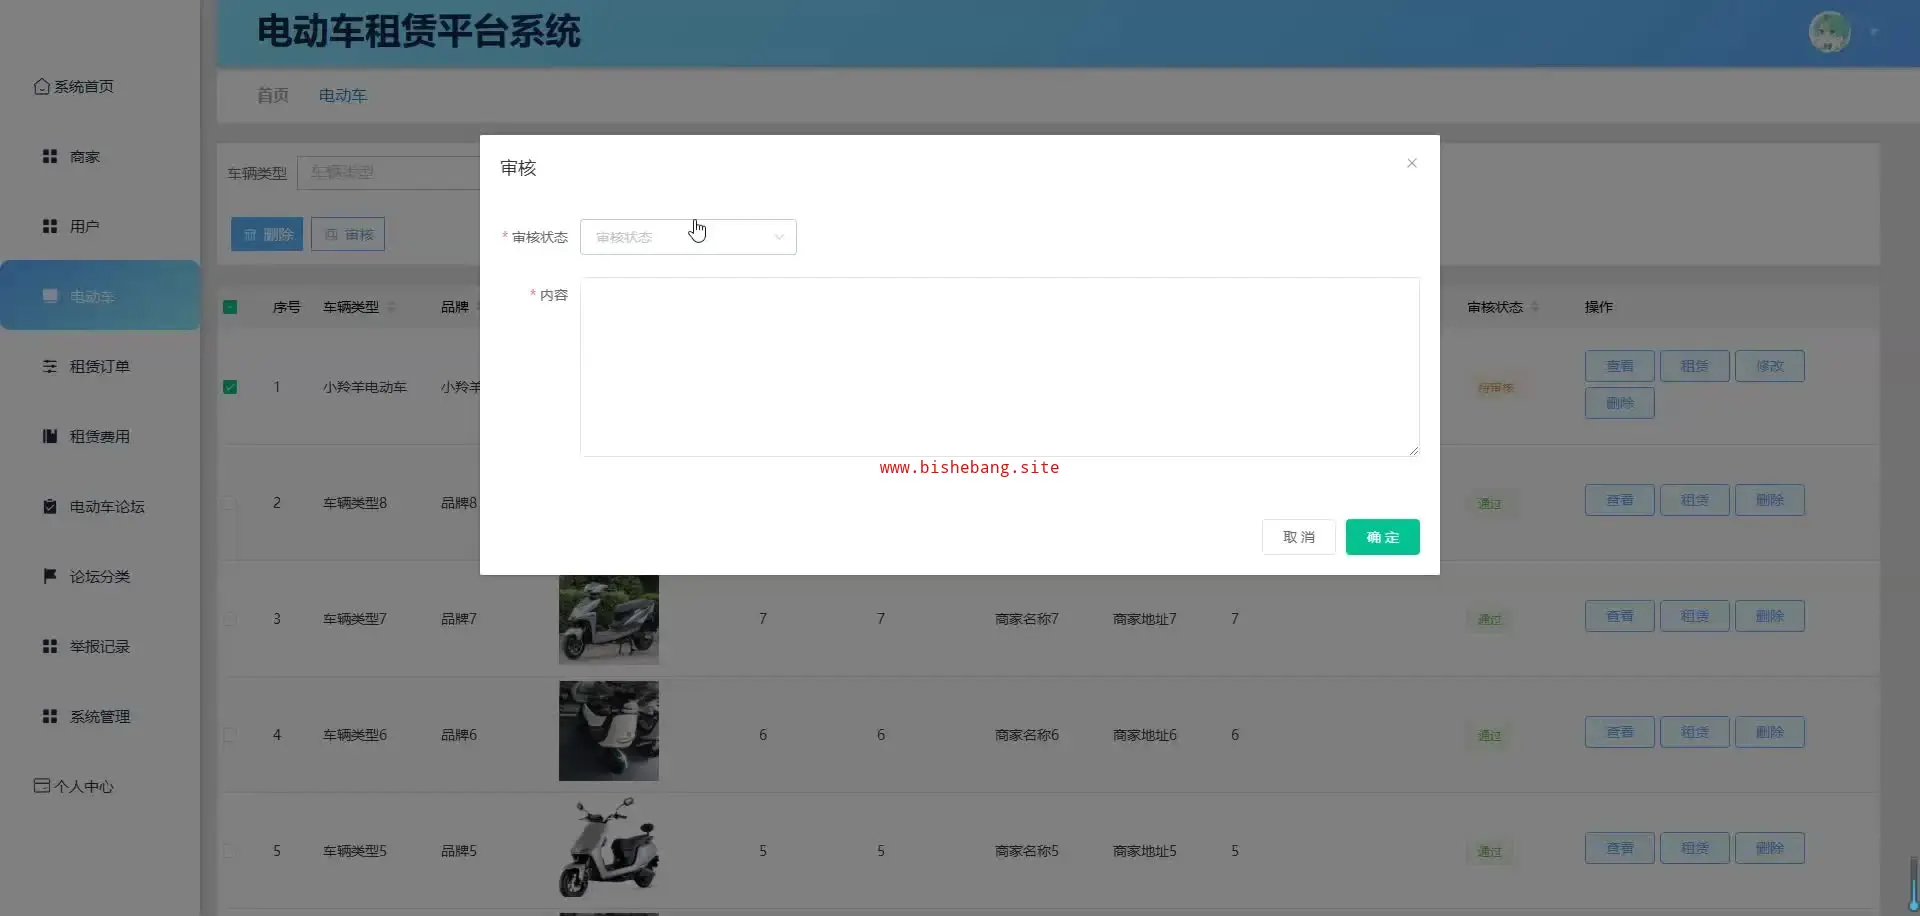Viewport: 1920px width, 916px height.
Task: Check the checkbox for row 3 车辆类型7
Action: tap(230, 619)
